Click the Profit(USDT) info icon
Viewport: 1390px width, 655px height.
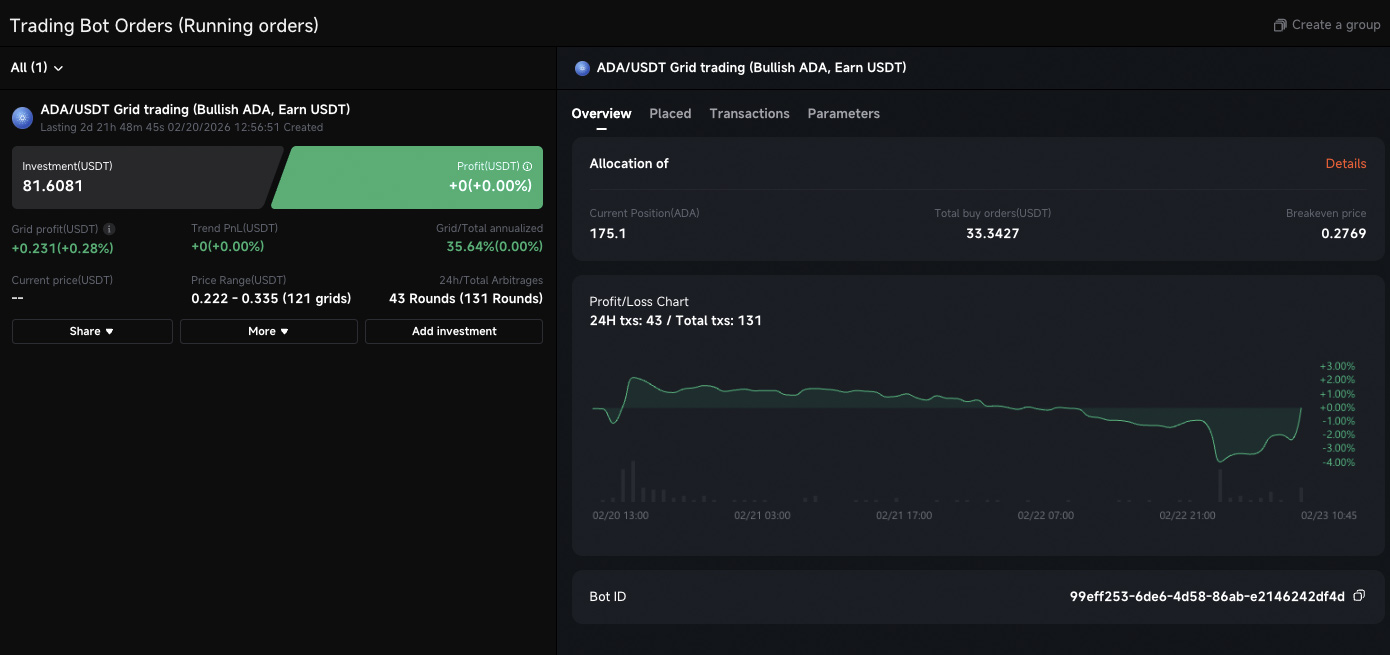[527, 167]
